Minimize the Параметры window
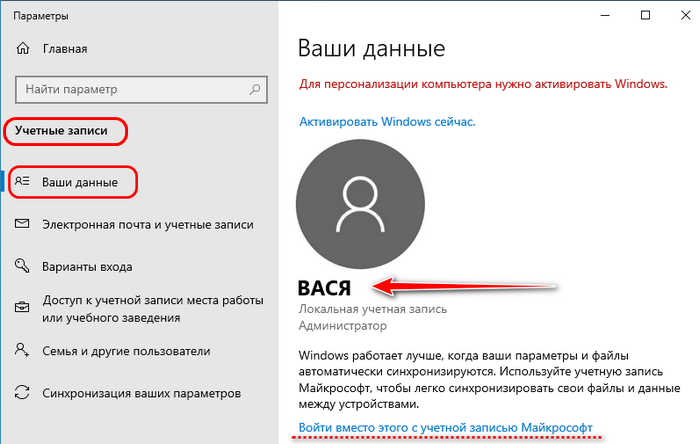The width and height of the screenshot is (700, 444). point(605,15)
